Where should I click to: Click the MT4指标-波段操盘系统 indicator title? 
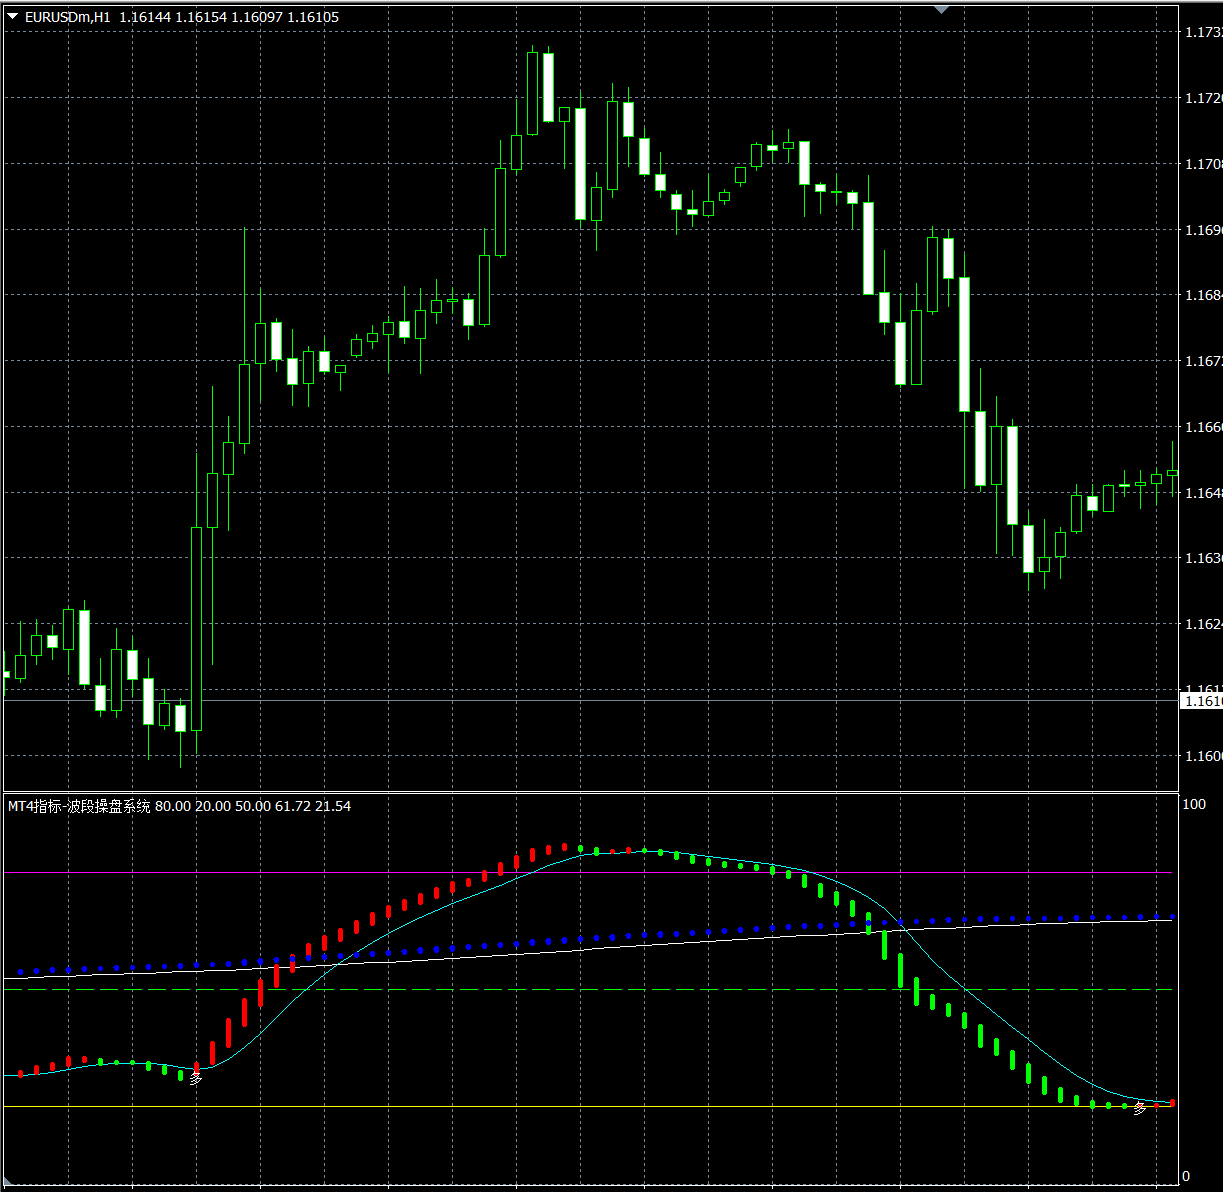tap(79, 806)
